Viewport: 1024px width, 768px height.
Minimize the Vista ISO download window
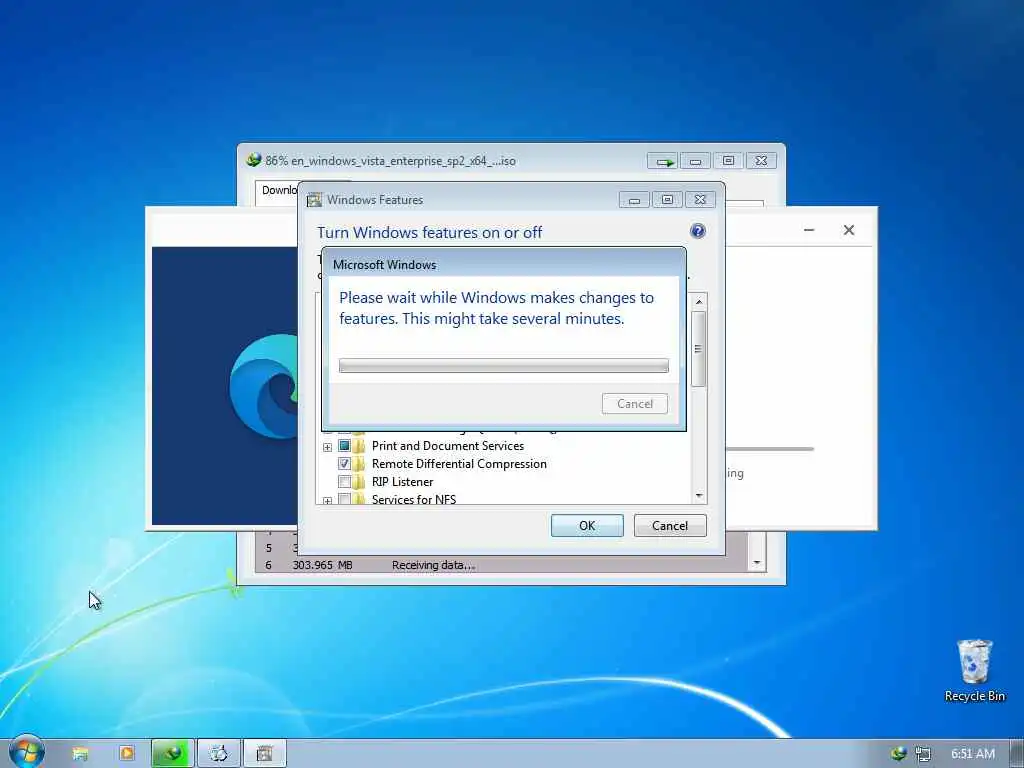click(696, 161)
